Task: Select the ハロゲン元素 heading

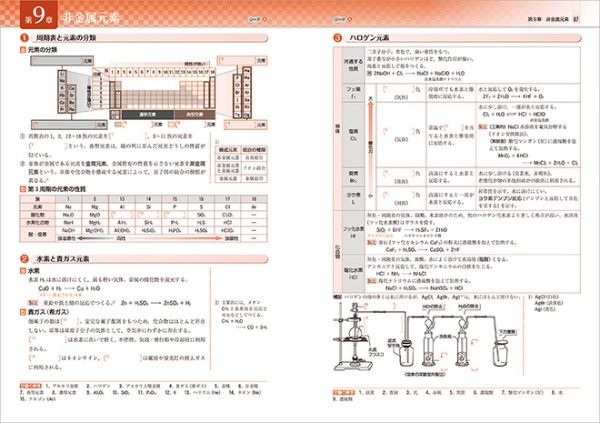Action: coord(369,38)
